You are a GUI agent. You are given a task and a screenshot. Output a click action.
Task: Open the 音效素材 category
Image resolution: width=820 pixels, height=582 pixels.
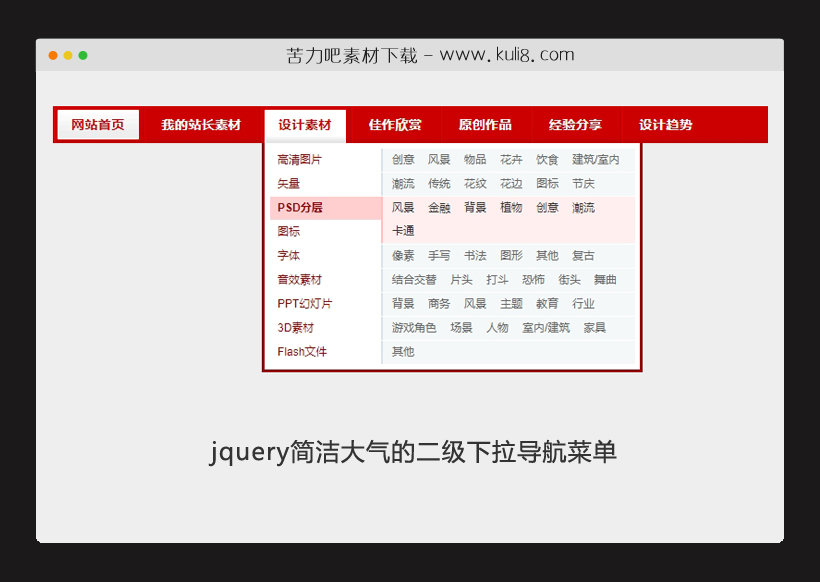click(300, 279)
